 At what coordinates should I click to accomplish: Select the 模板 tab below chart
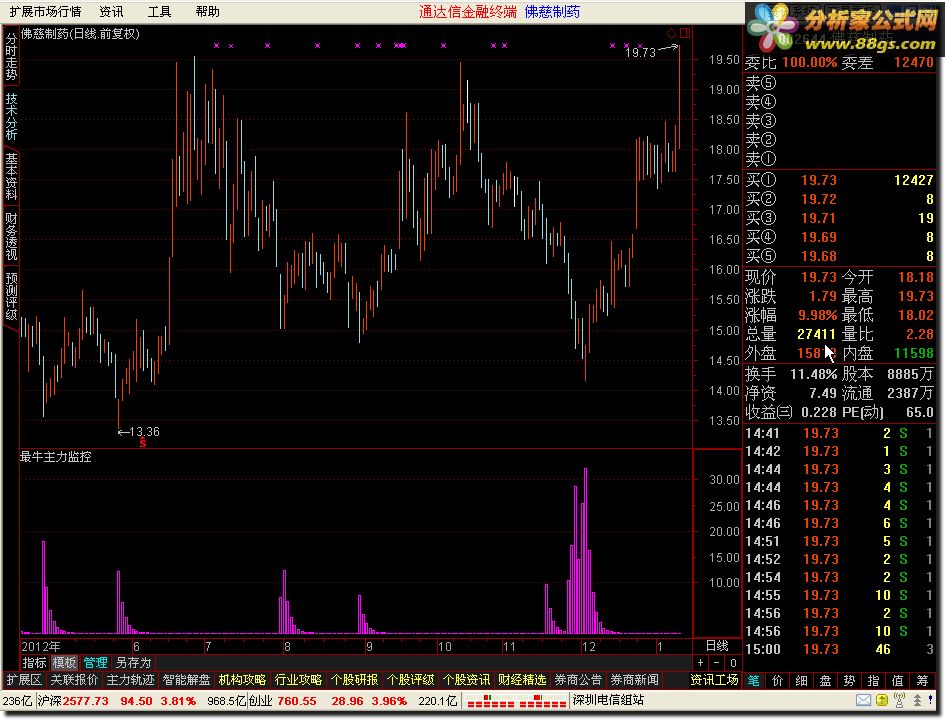click(64, 662)
